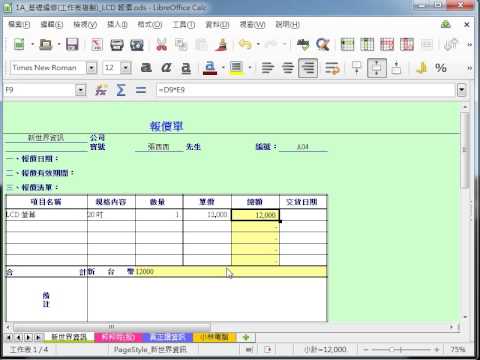Click the zoom slider handle
This screenshot has width=480, height=360.
[393, 349]
